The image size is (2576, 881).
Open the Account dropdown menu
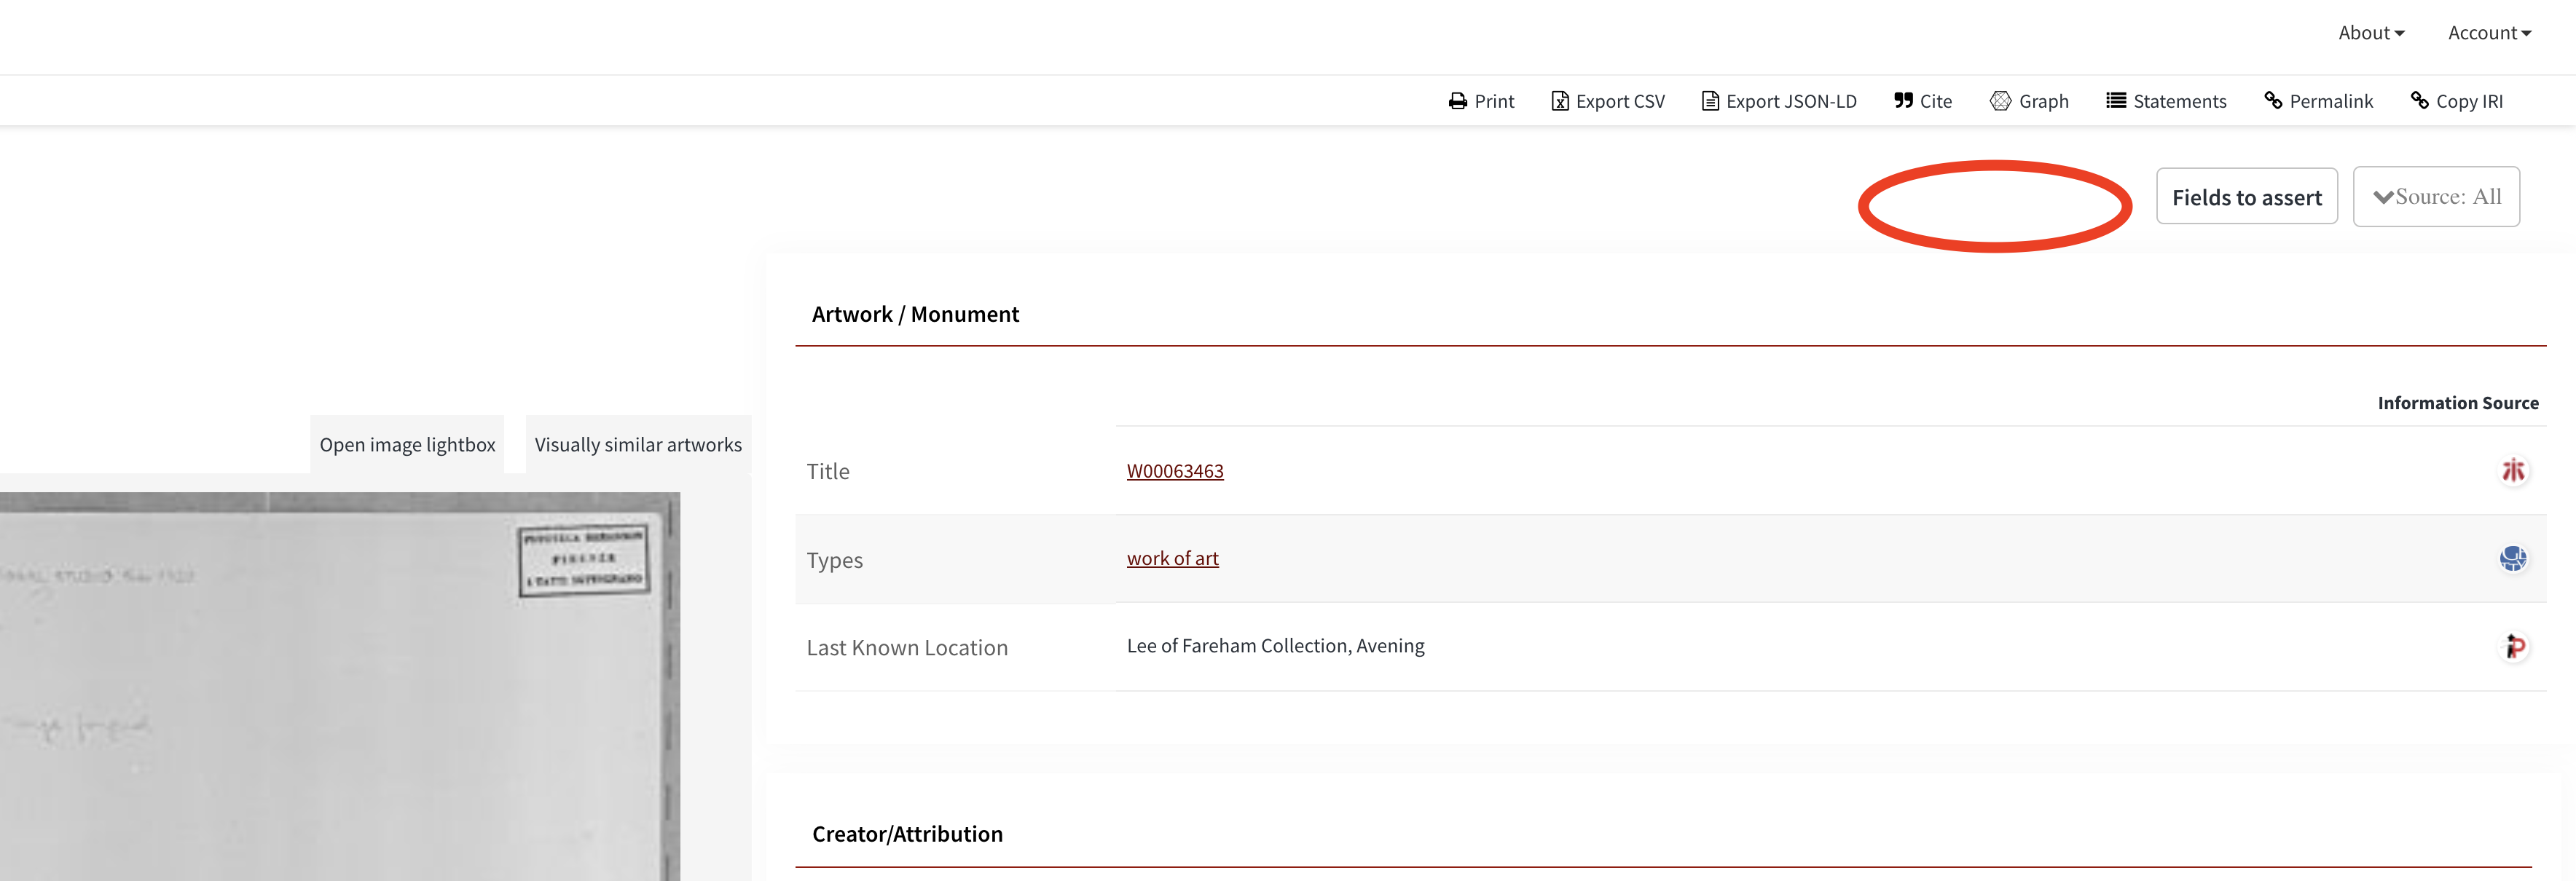(2489, 33)
